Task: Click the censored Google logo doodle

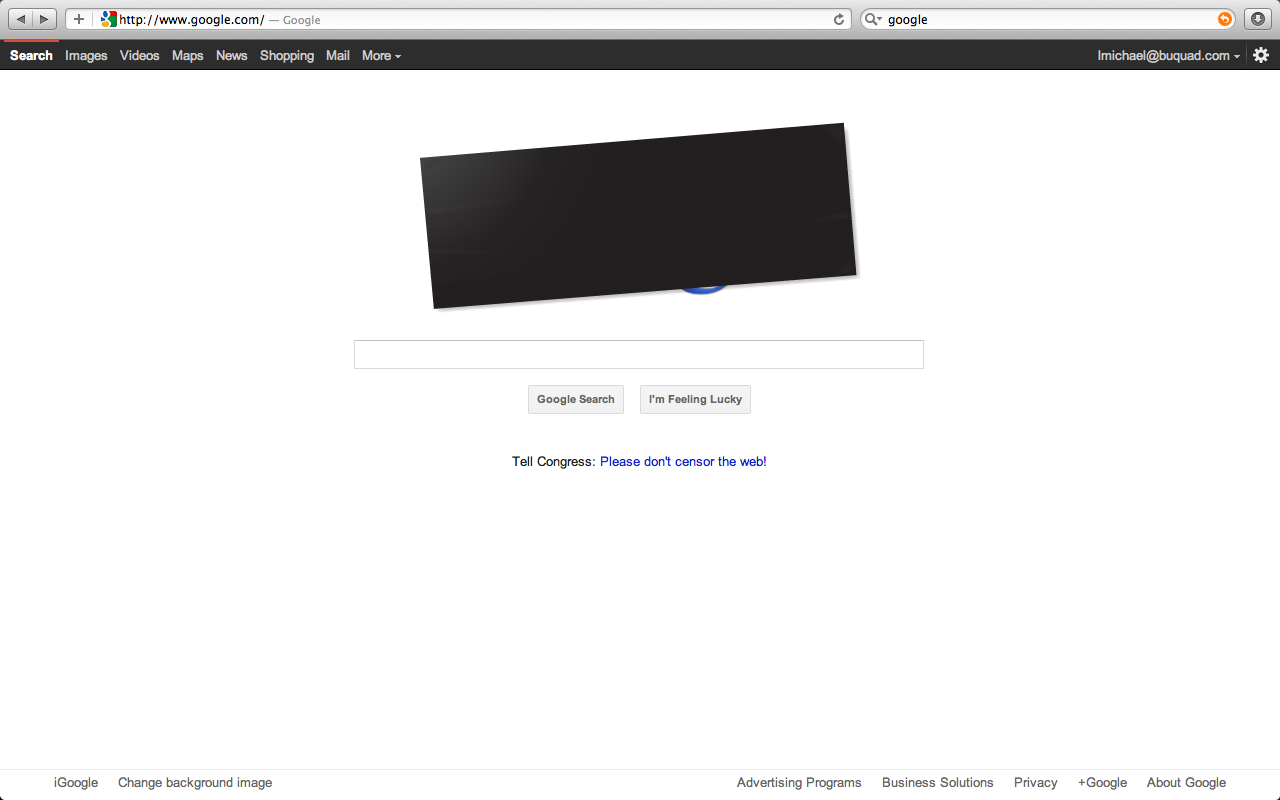Action: [x=638, y=215]
